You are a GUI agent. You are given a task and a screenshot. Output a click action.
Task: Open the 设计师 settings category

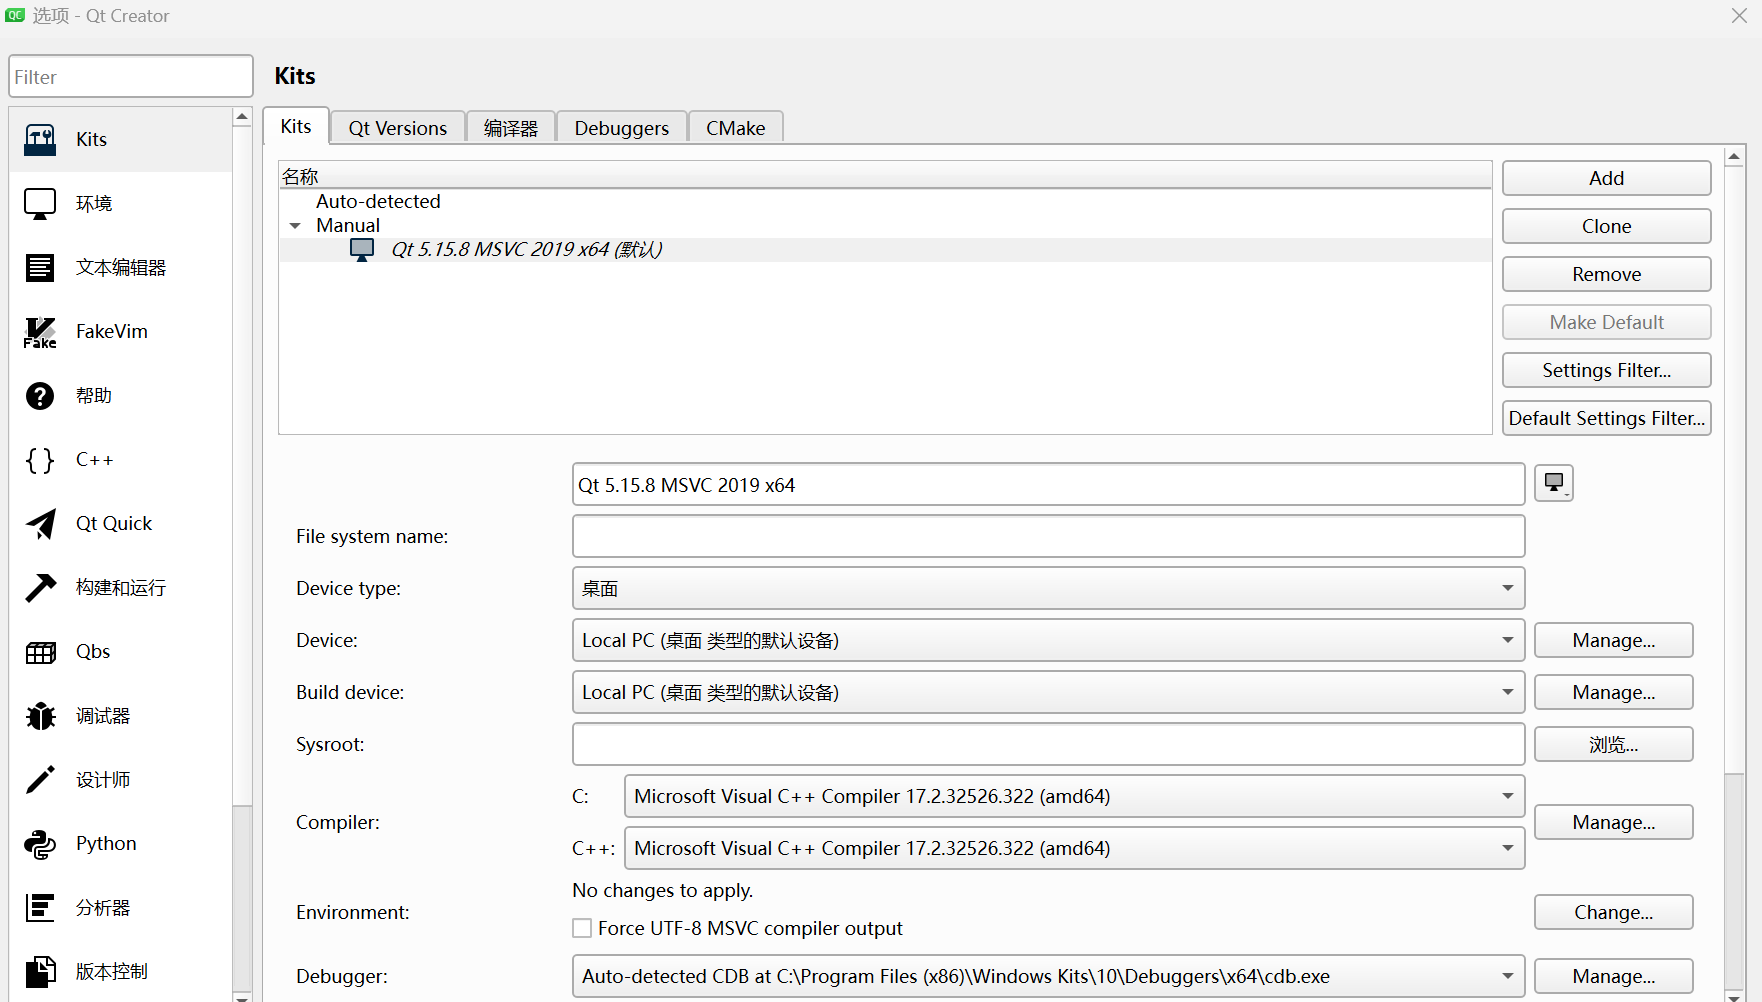click(x=121, y=780)
